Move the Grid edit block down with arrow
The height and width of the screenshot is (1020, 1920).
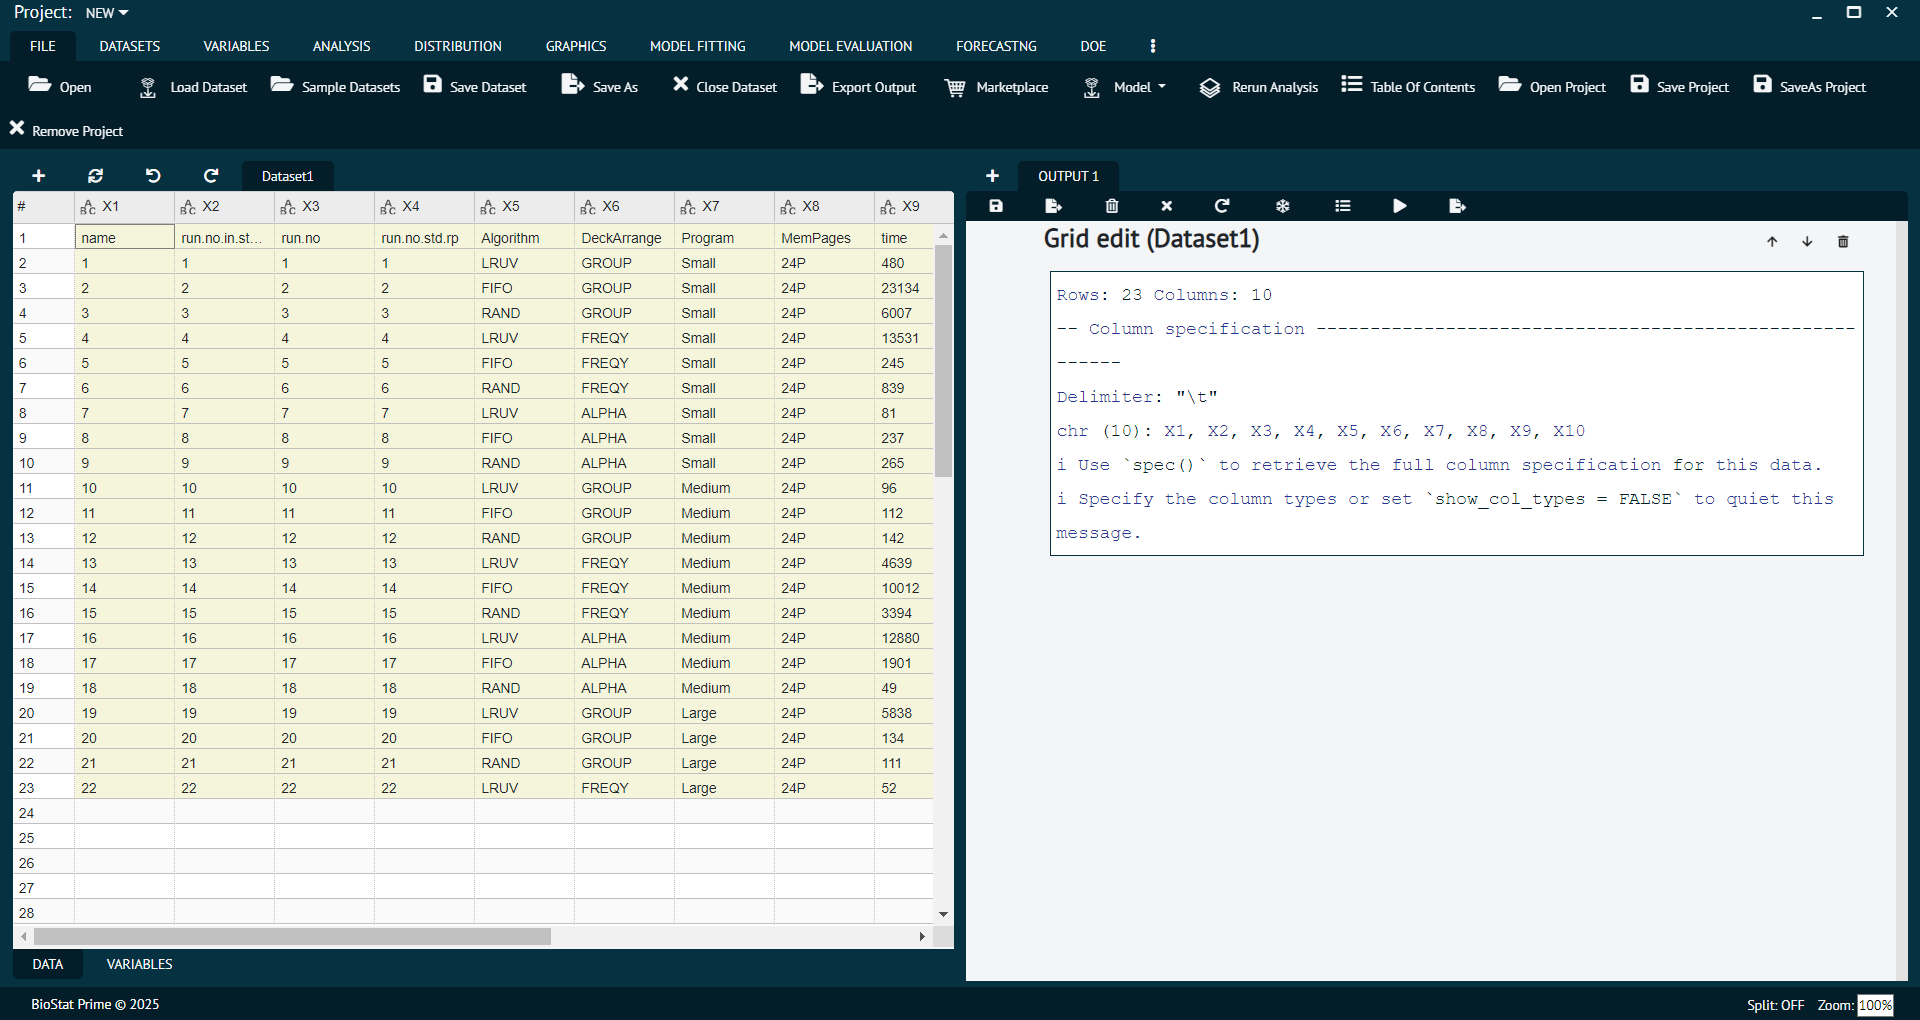point(1806,241)
